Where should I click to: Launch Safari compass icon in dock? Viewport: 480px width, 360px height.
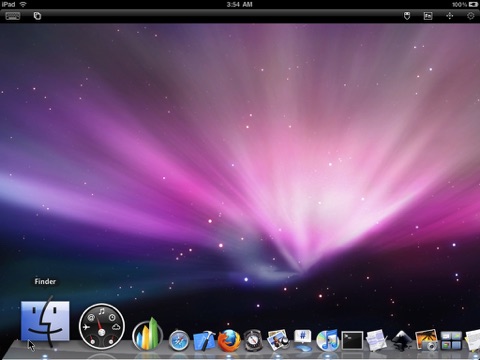pos(179,341)
